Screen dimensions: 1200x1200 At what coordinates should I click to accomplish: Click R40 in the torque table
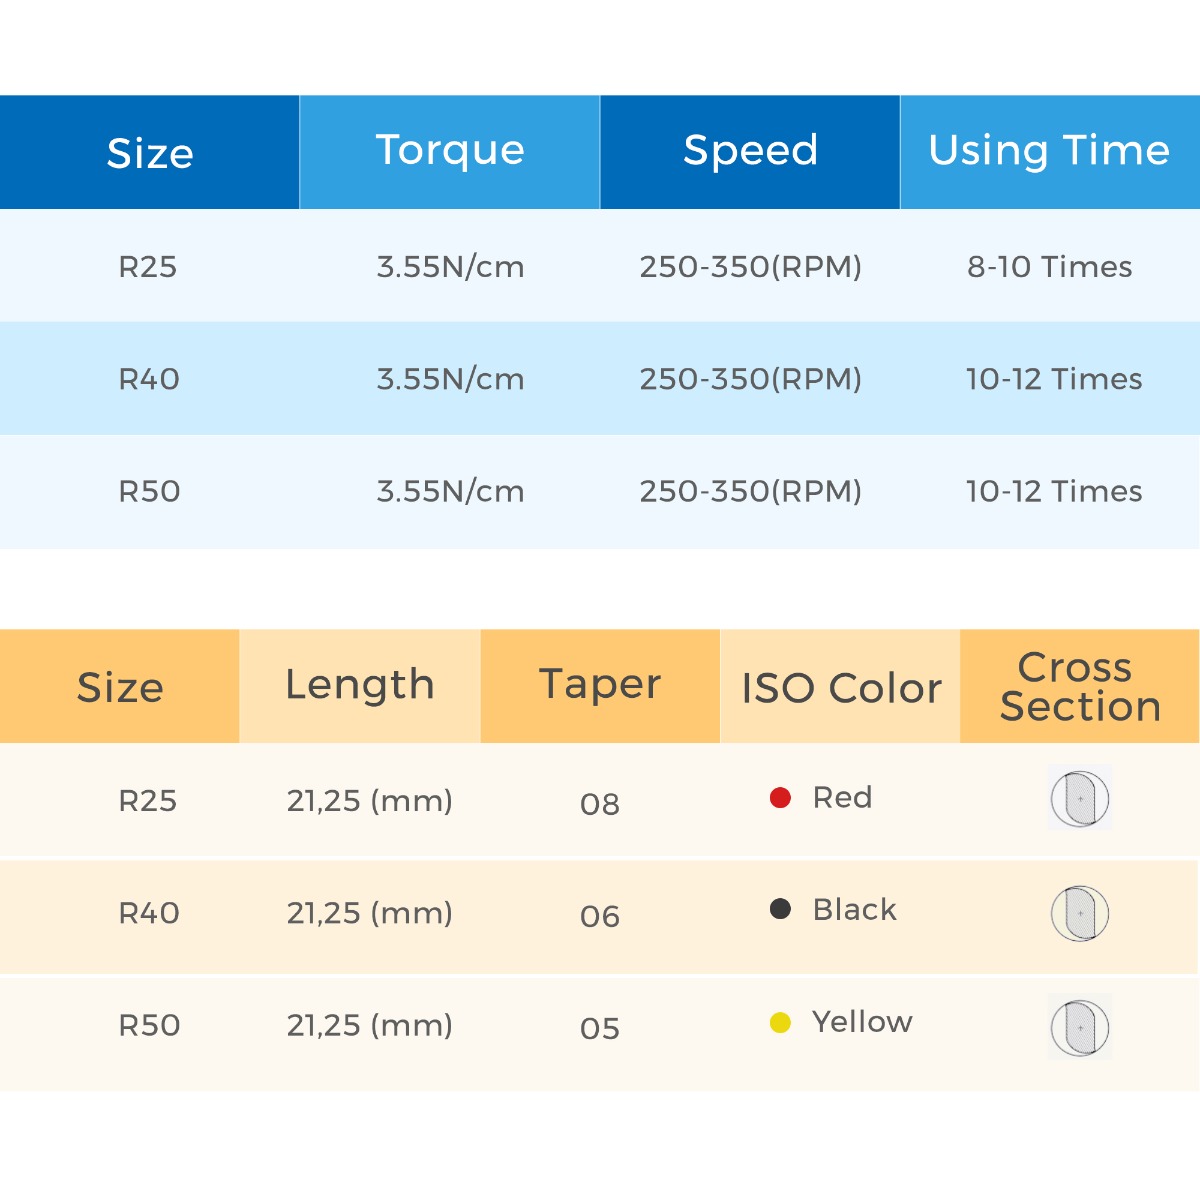coord(149,379)
